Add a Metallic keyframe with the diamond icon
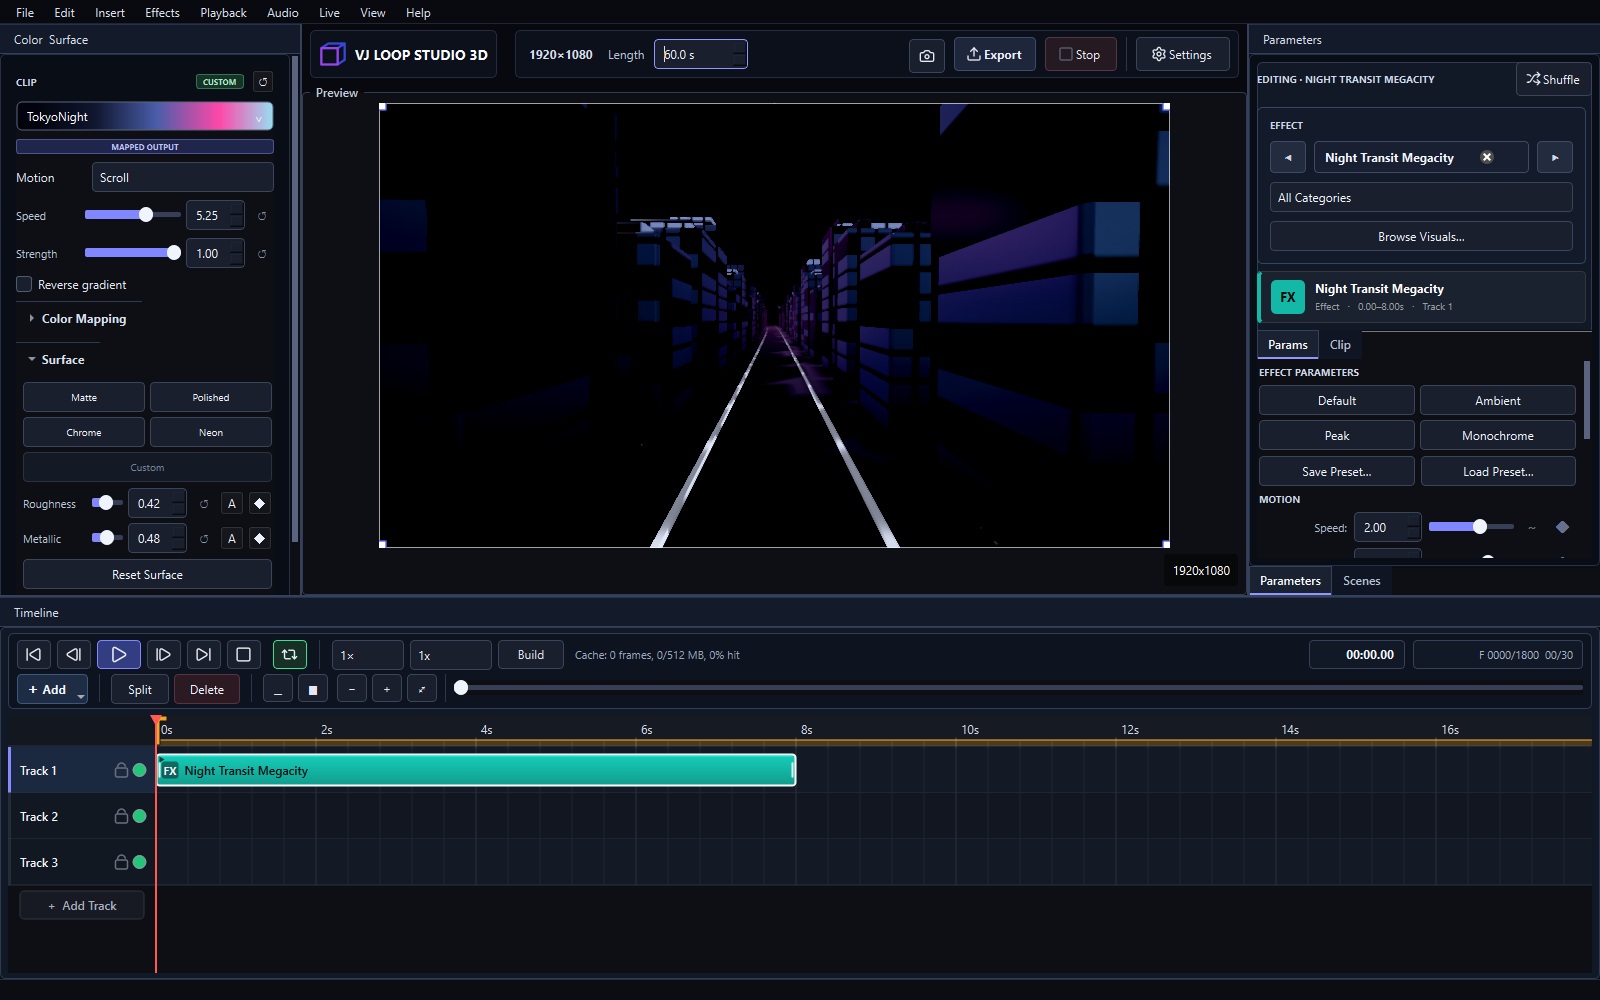 [260, 539]
